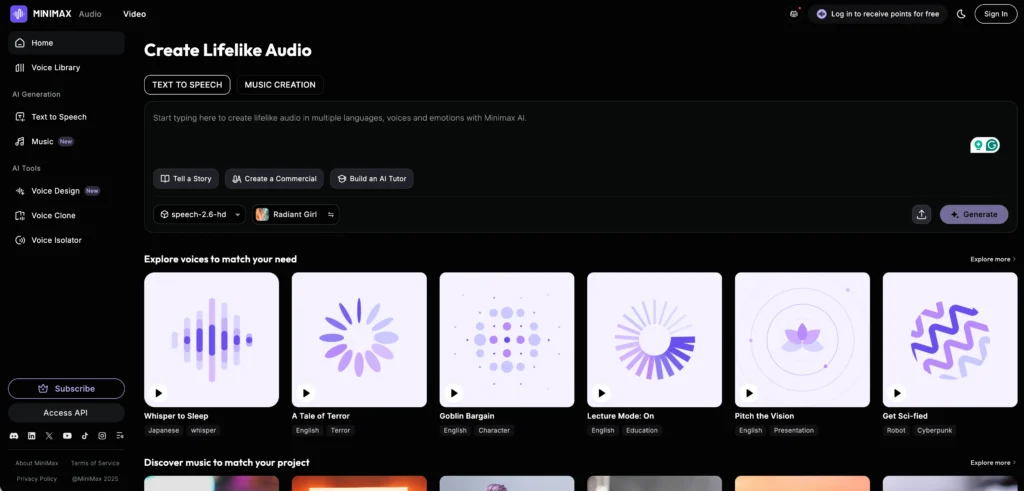Click the last icon in social row
The image size is (1024, 491).
[x=120, y=436]
